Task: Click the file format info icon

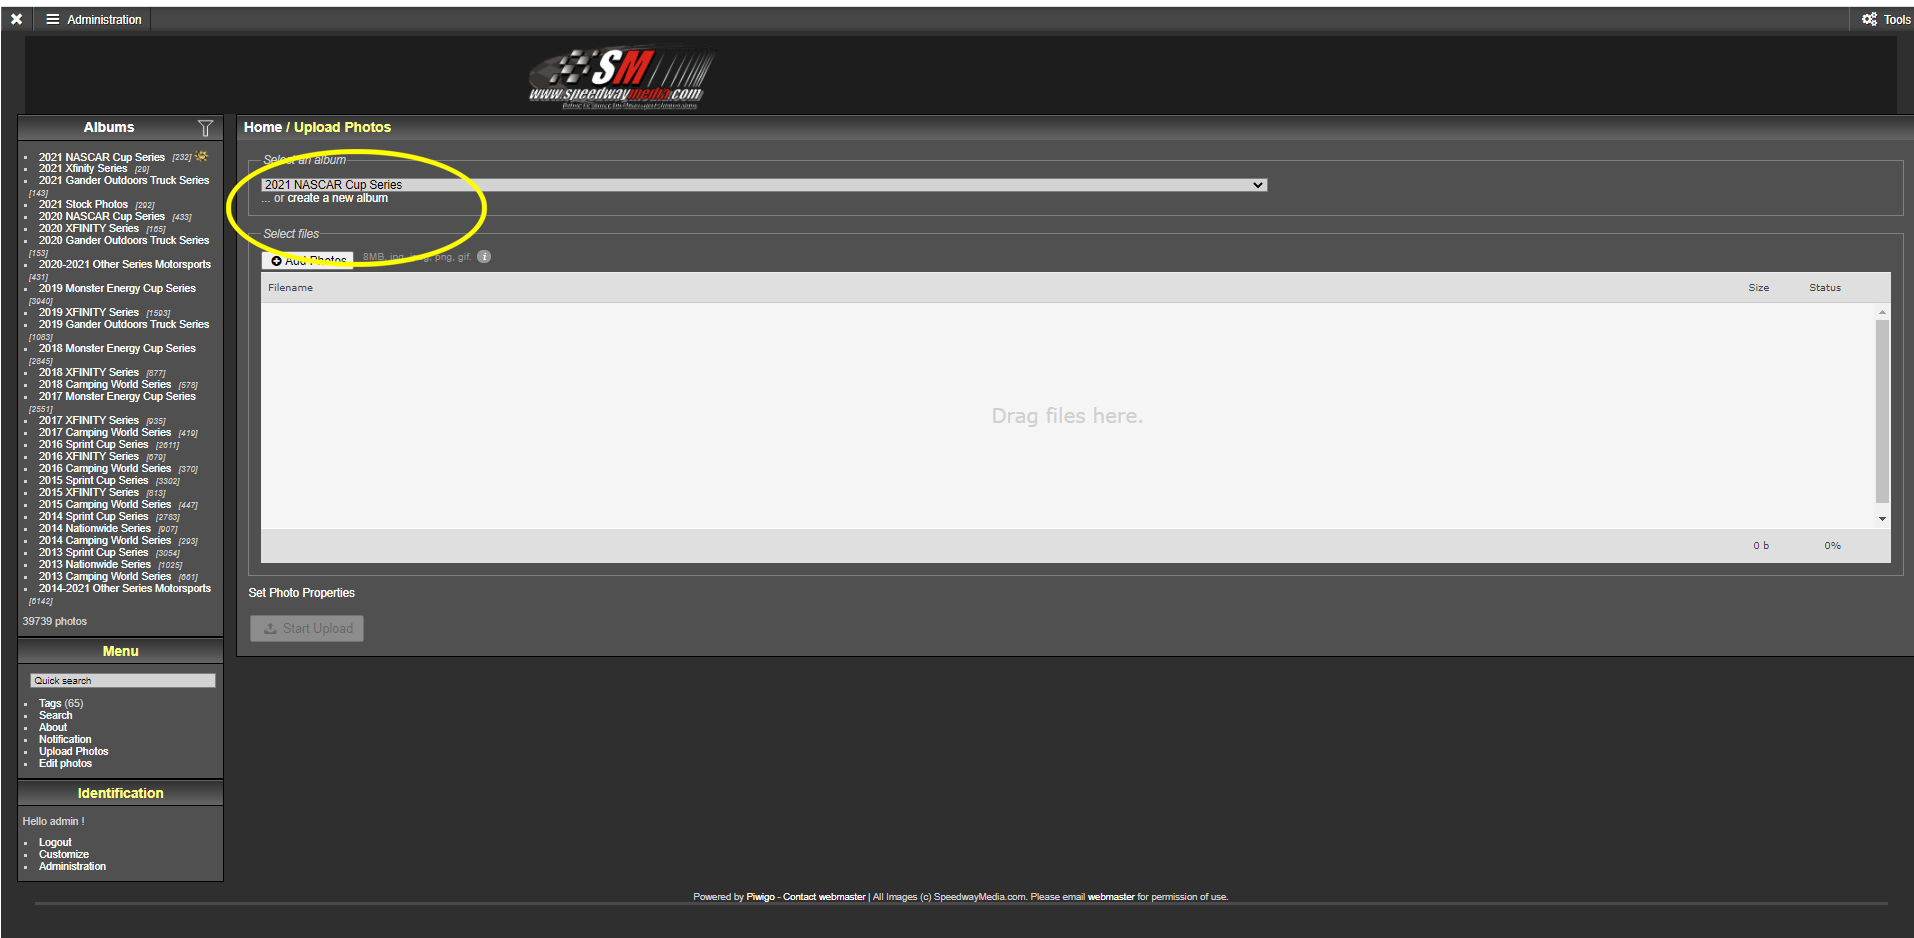Action: [x=484, y=257]
